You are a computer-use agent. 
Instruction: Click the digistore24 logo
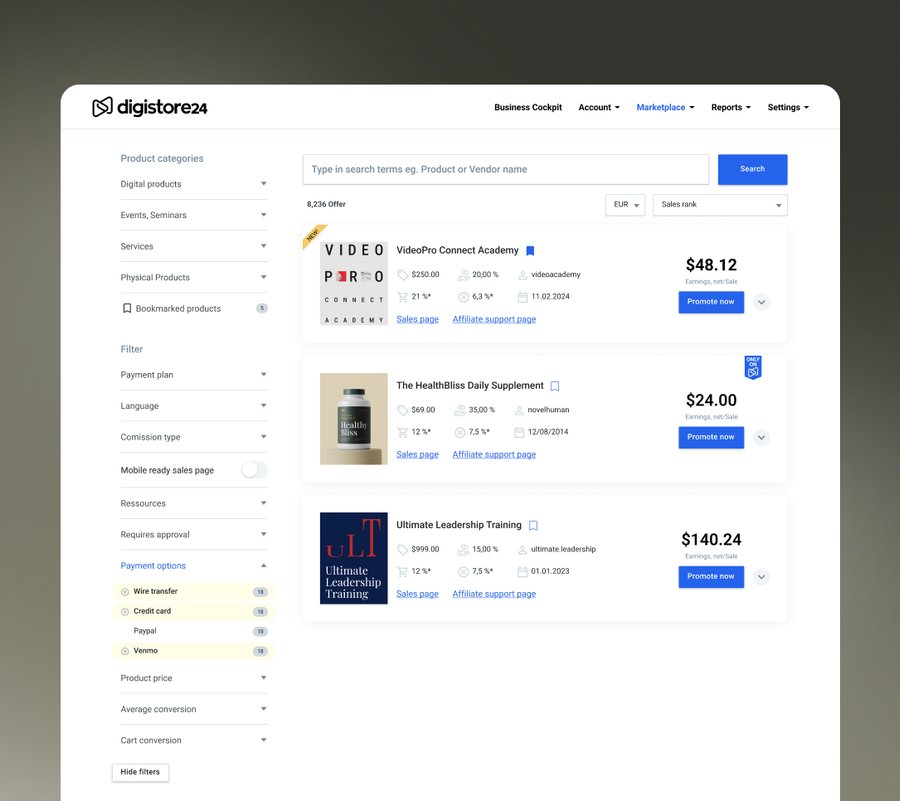[x=150, y=107]
